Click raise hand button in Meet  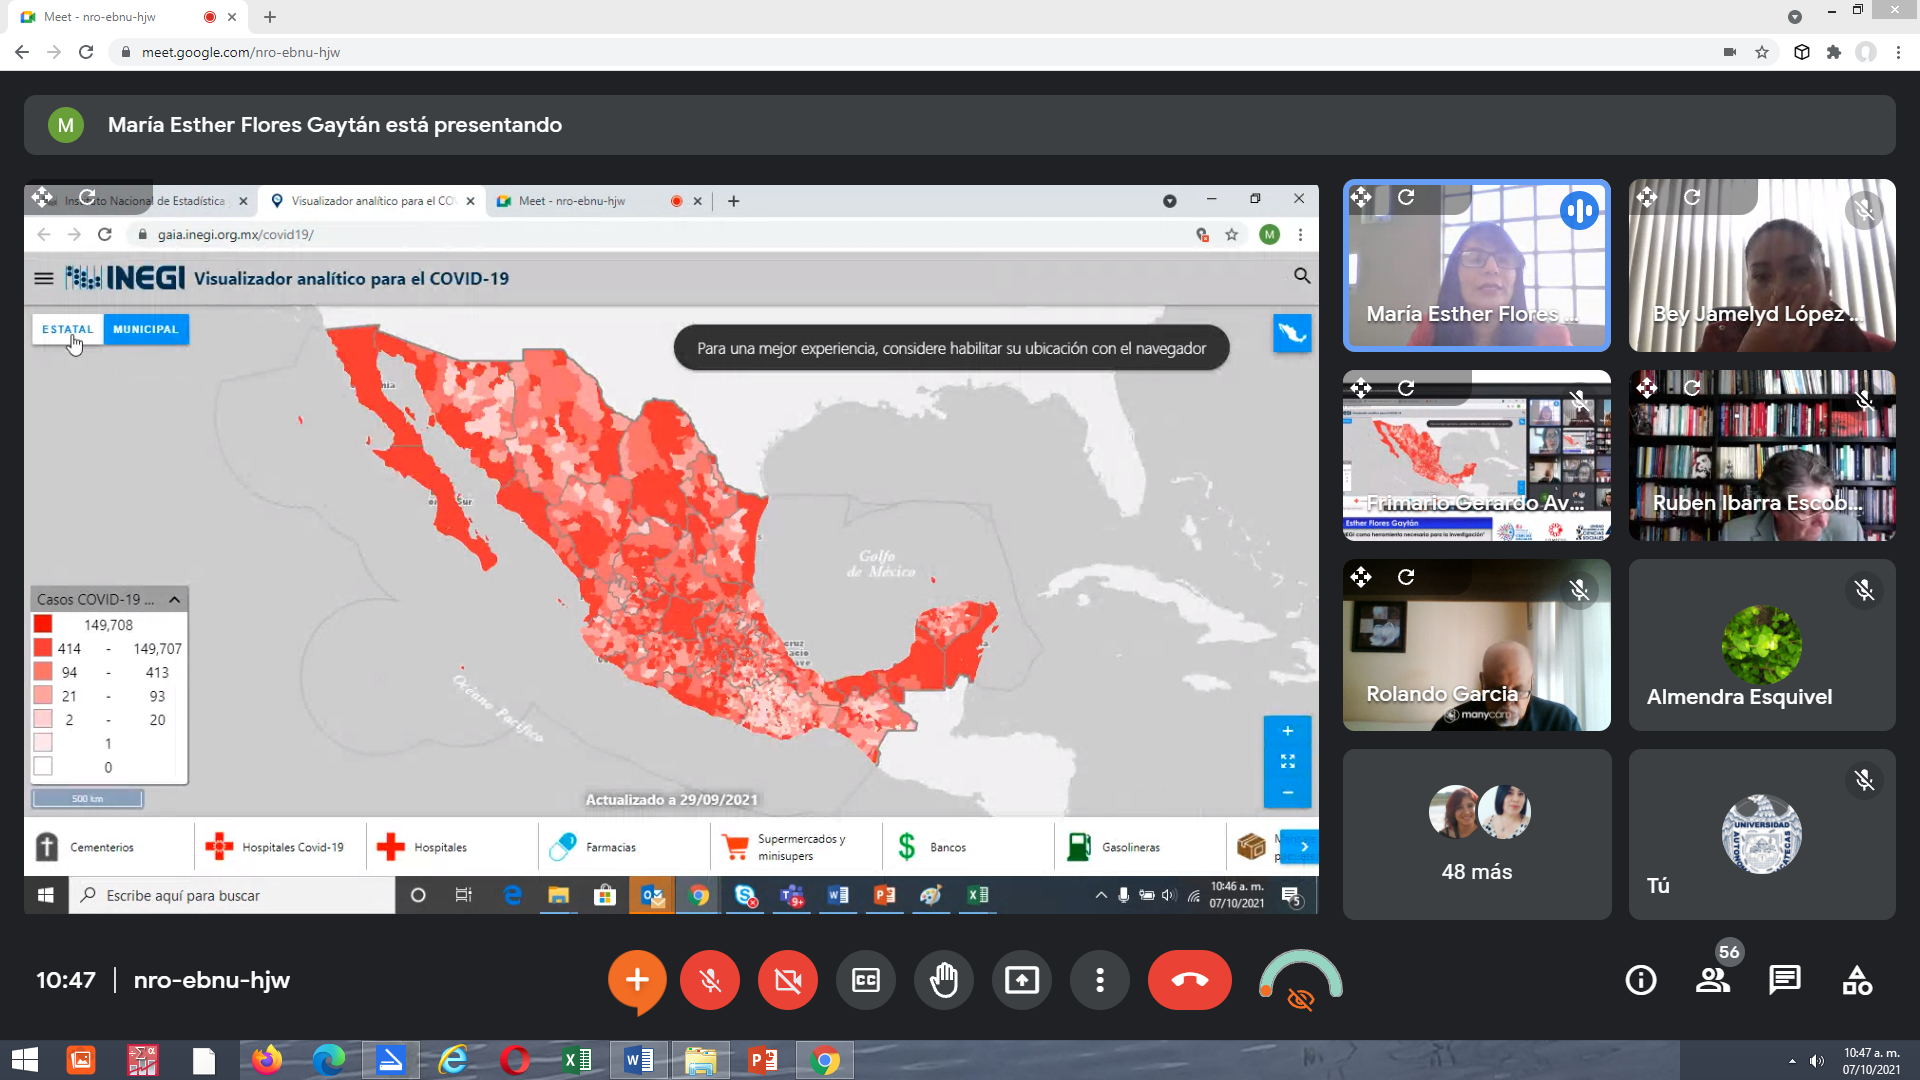(944, 978)
